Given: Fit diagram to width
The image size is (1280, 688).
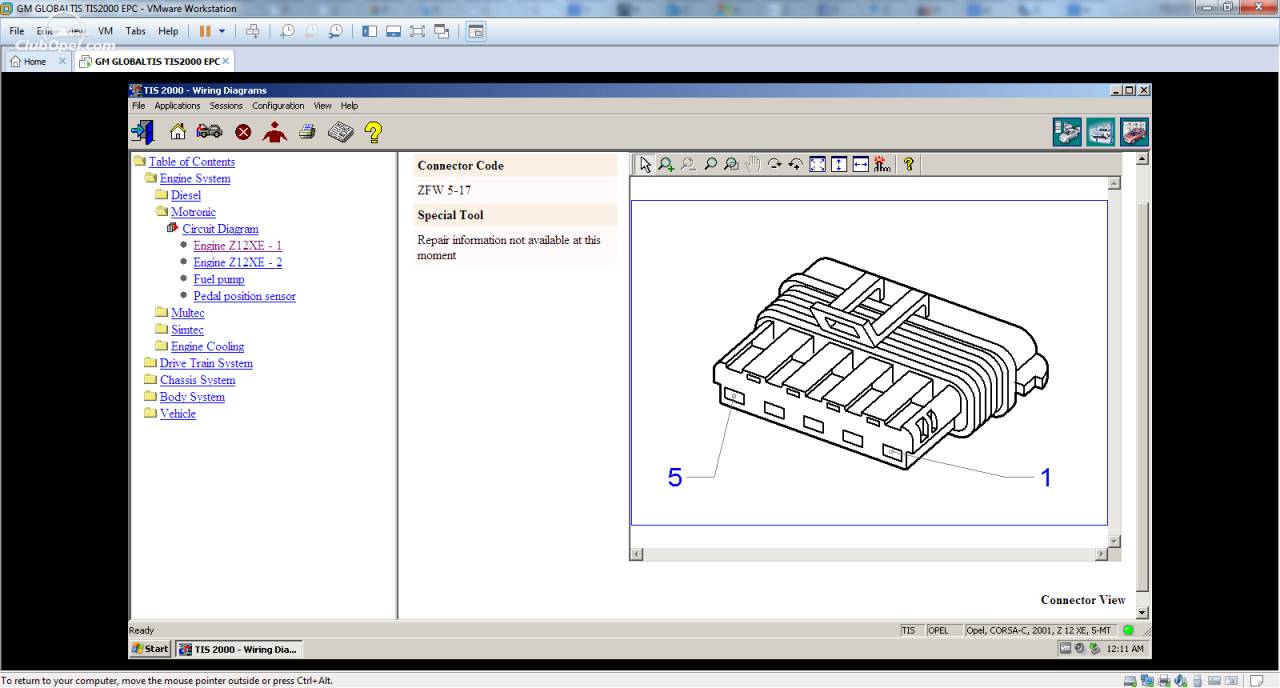Looking at the screenshot, I should point(860,164).
